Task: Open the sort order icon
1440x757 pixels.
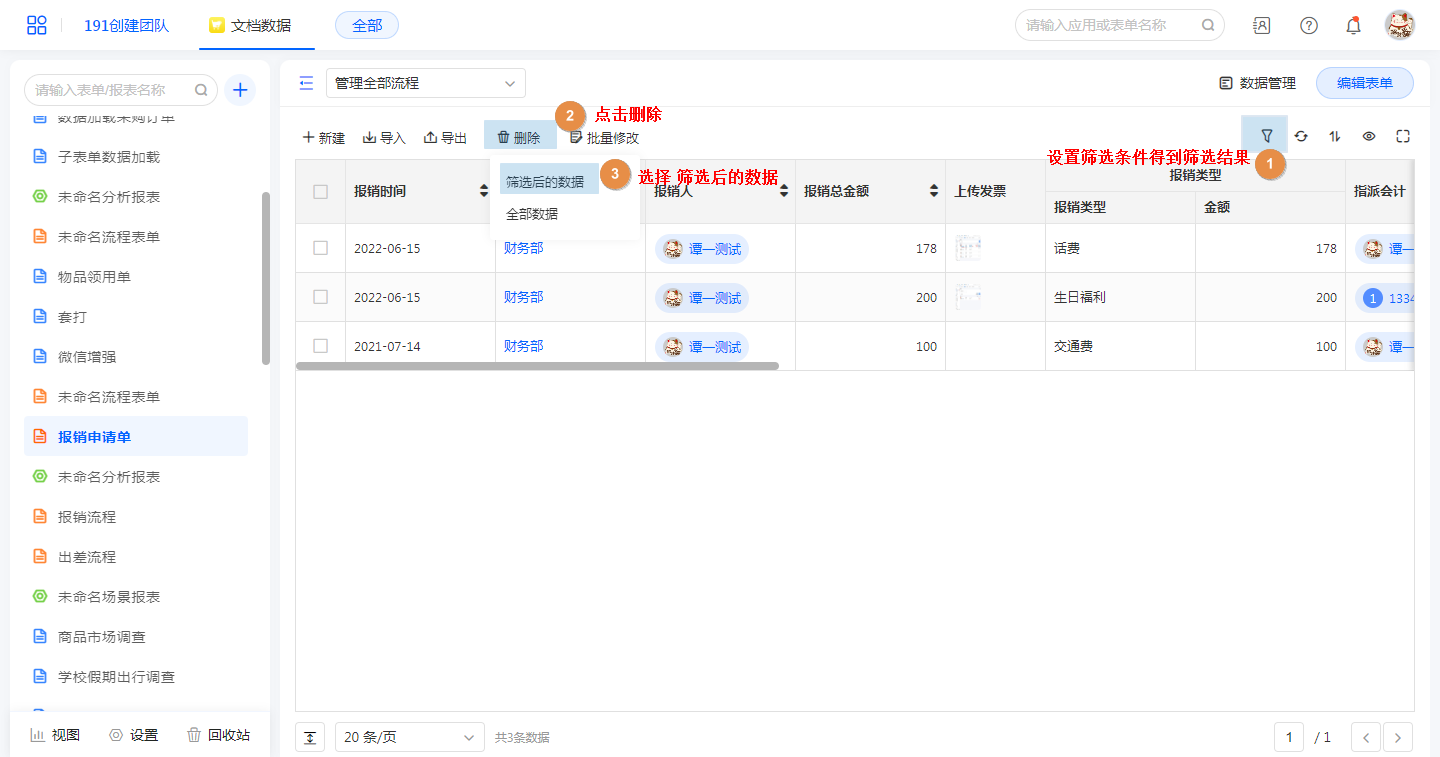Action: point(1335,137)
